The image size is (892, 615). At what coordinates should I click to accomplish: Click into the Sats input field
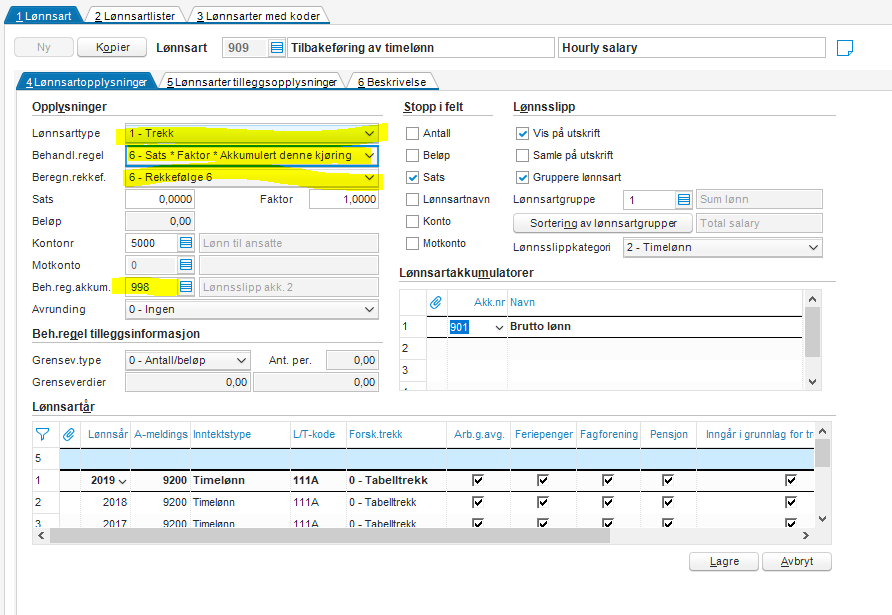[159, 200]
